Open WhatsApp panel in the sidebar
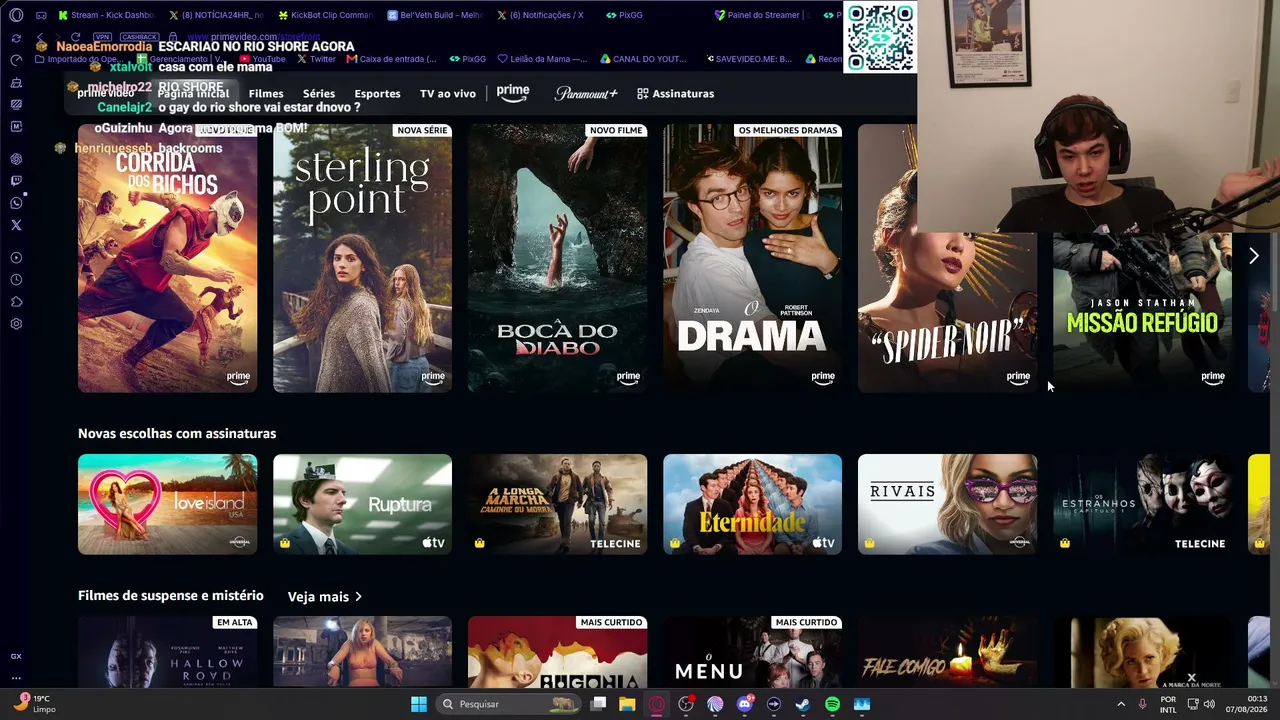This screenshot has width=1280, height=720. (x=16, y=203)
